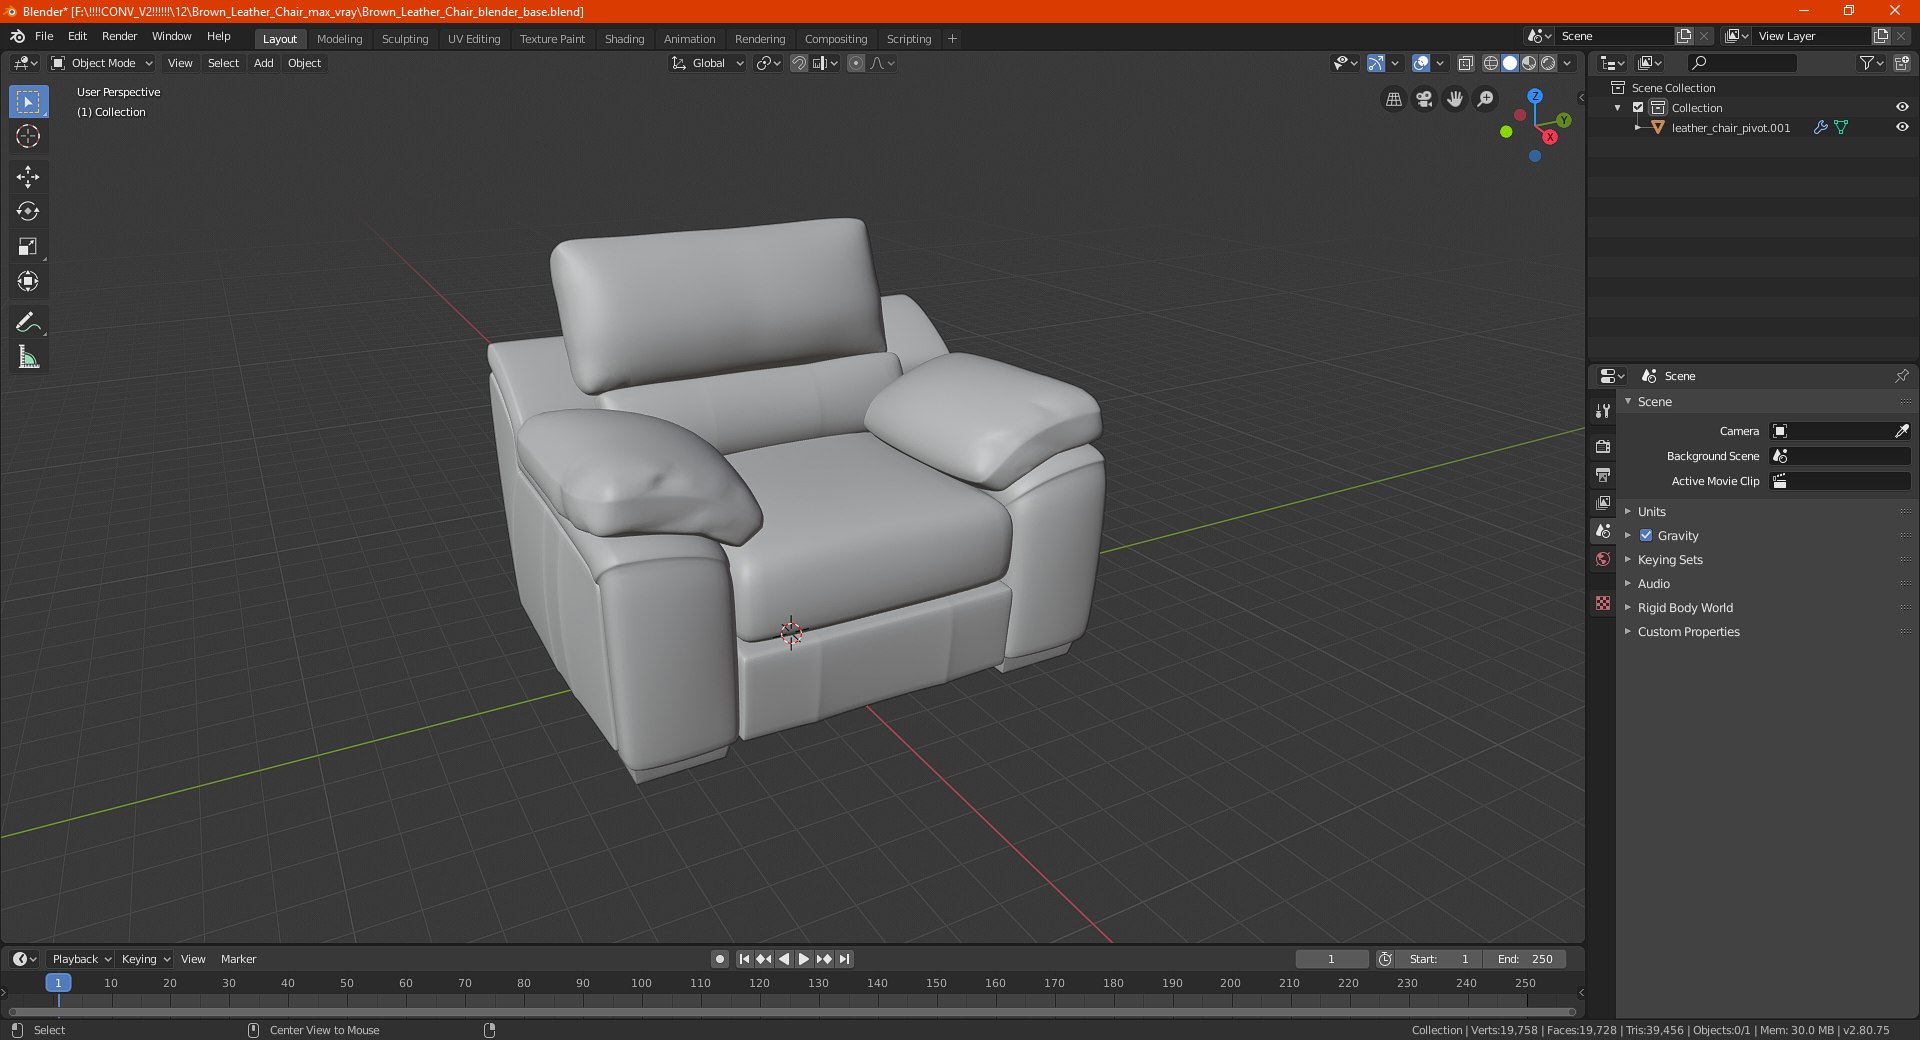
Task: Hide Collection with its eye icon
Action: pyautogui.click(x=1902, y=107)
